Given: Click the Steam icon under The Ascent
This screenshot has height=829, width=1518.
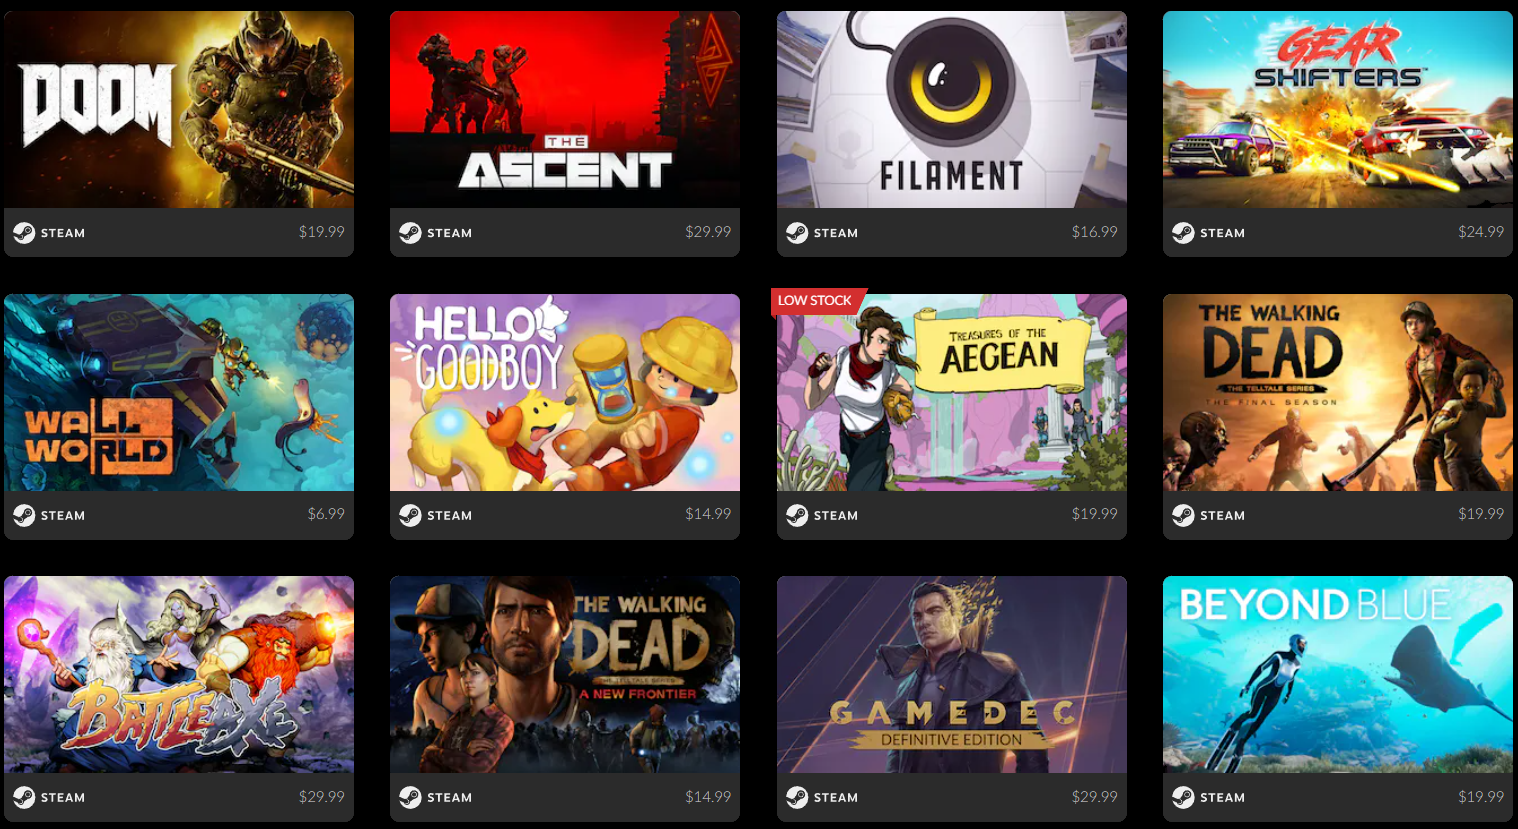Looking at the screenshot, I should pyautogui.click(x=410, y=233).
